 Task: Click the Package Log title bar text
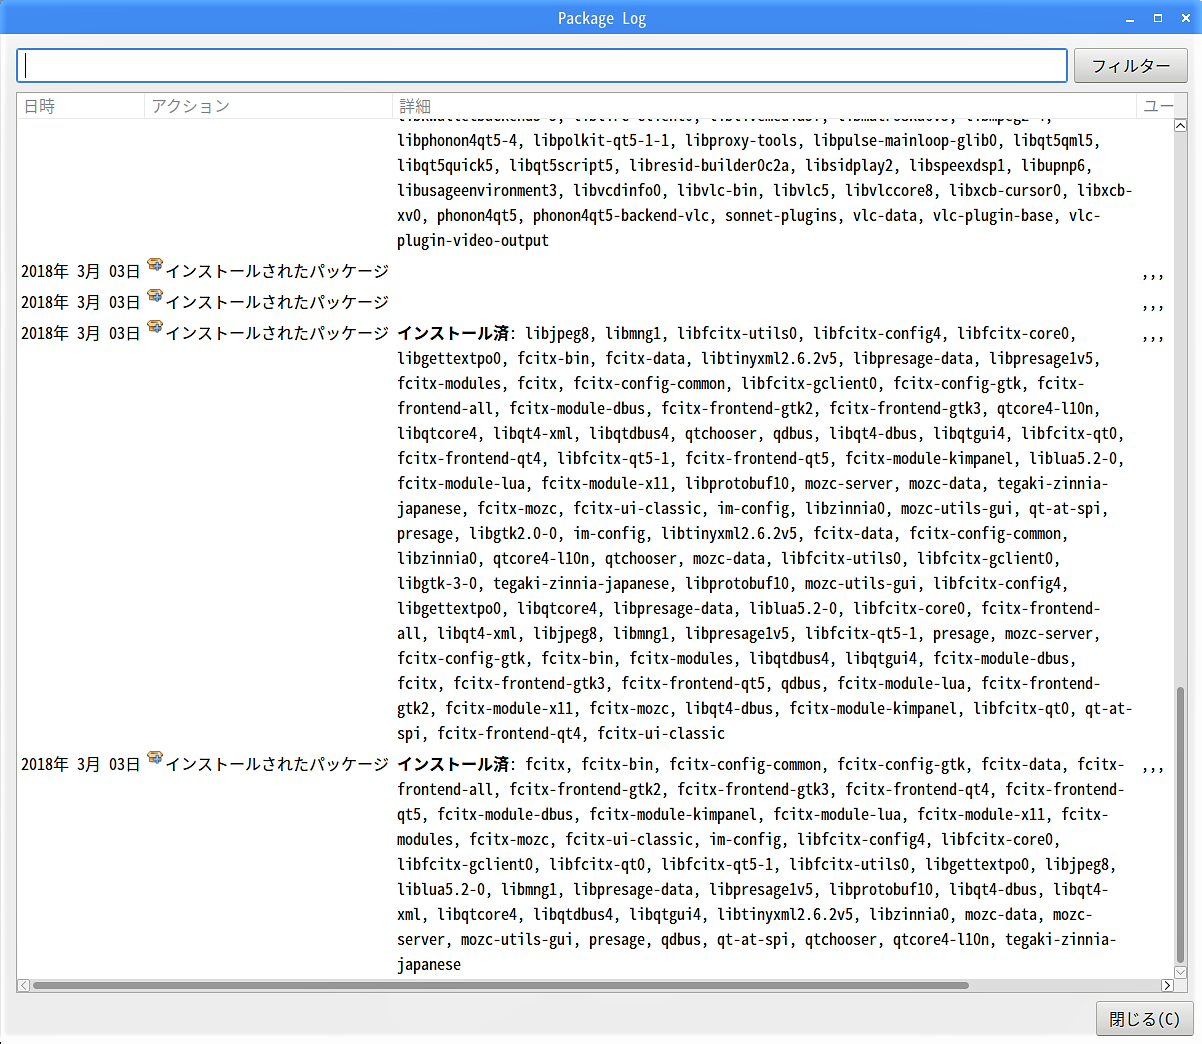pos(602,19)
